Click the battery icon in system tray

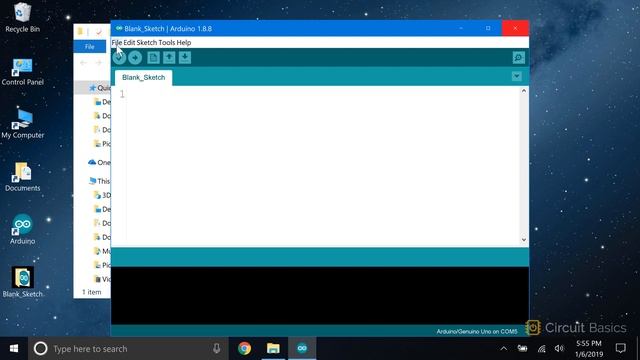[x=522, y=349]
